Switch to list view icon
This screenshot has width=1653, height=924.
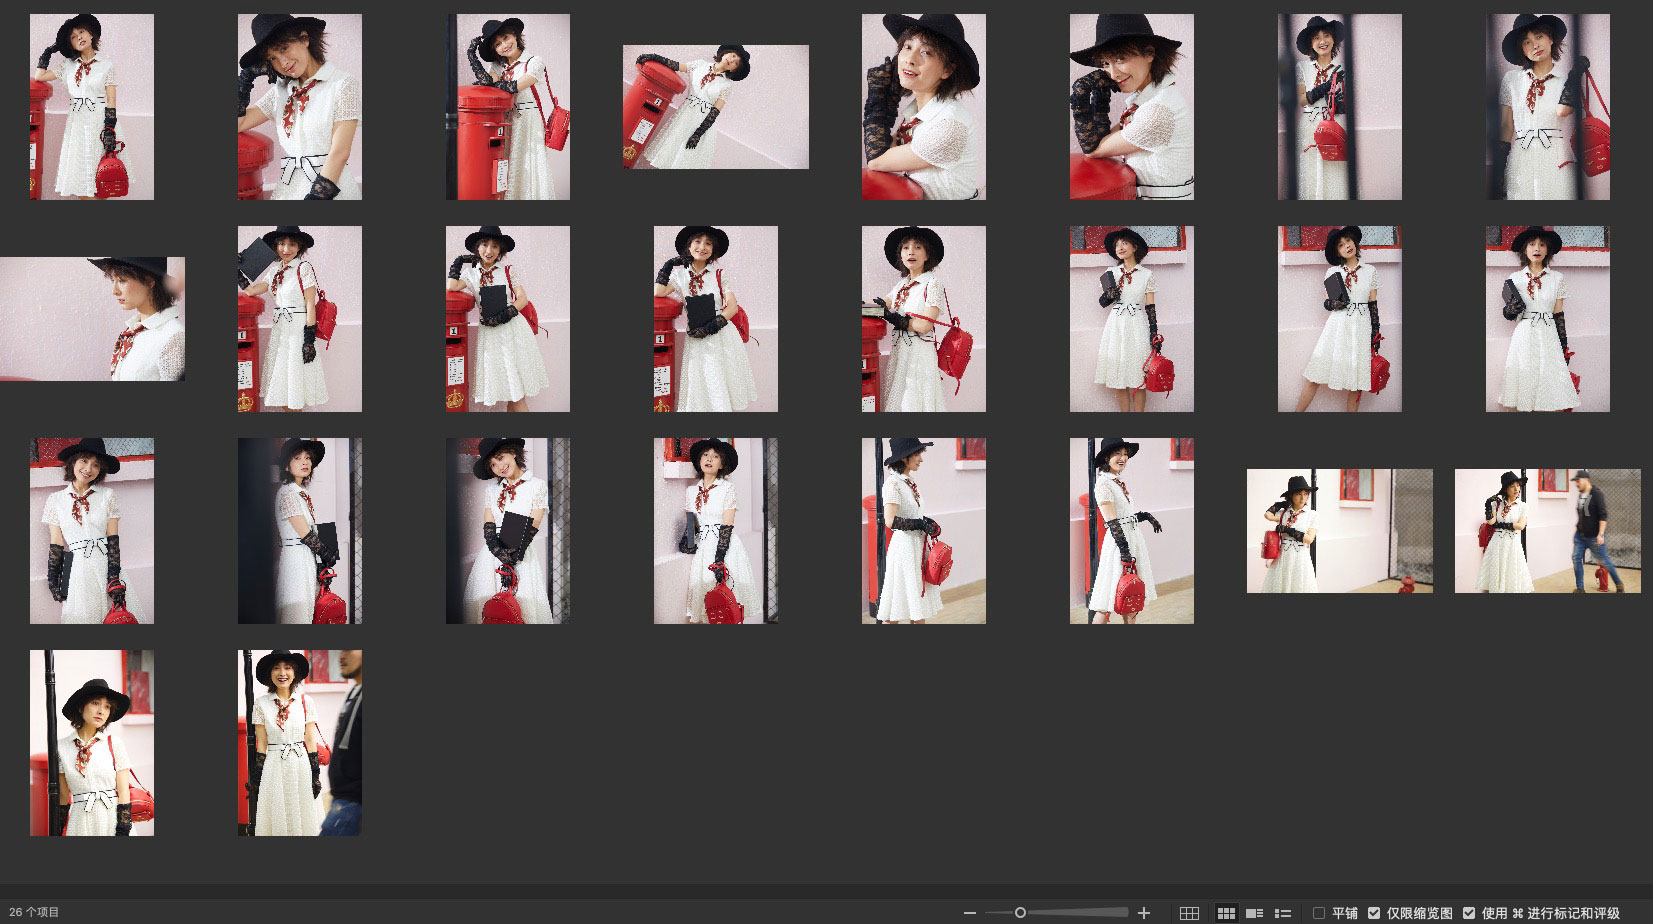click(1283, 913)
